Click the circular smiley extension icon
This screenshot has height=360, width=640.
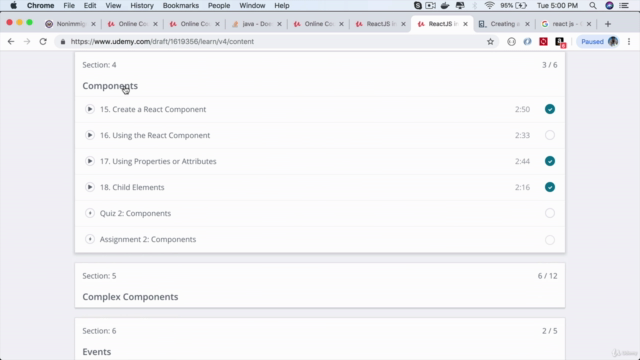[511, 42]
